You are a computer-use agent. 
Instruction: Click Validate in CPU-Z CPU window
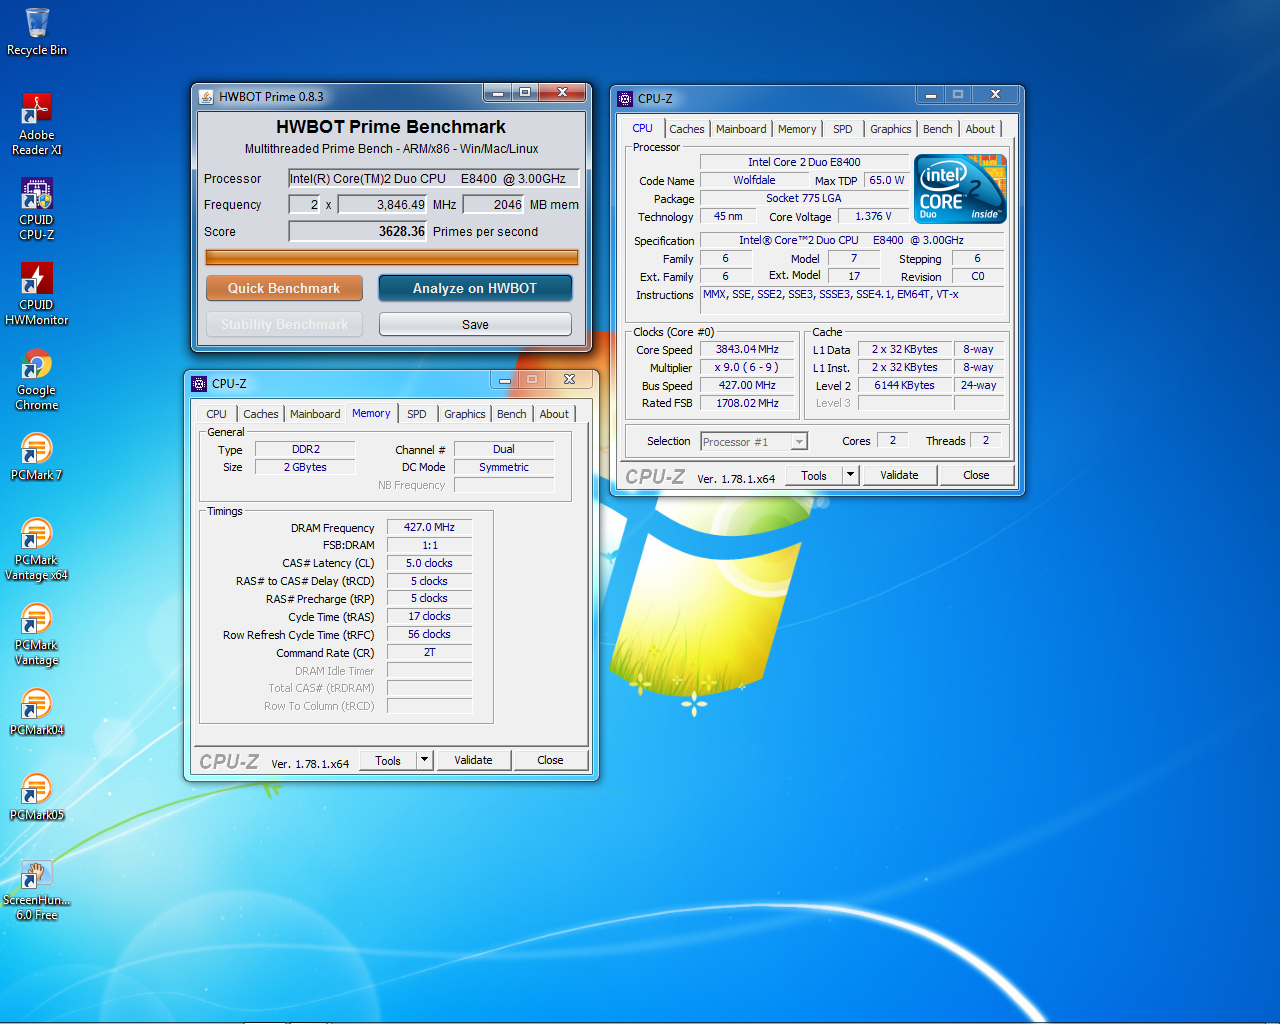[899, 475]
